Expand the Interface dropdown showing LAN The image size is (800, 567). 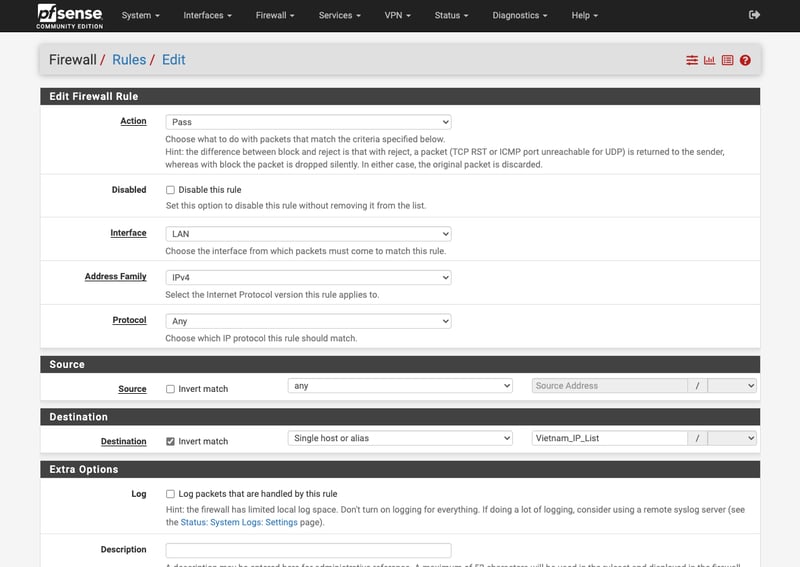[x=308, y=234]
